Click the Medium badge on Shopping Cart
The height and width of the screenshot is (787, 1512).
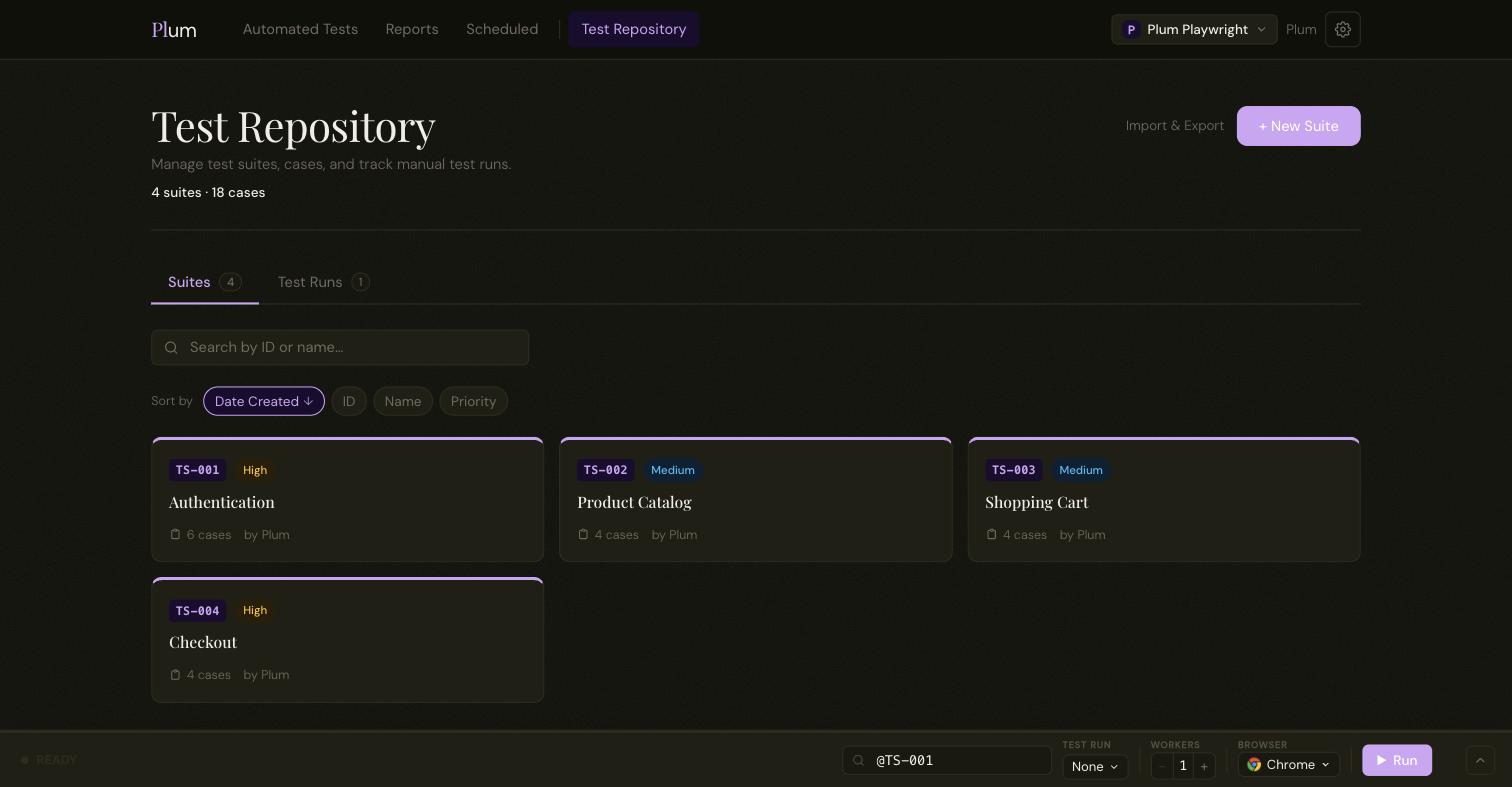point(1081,470)
